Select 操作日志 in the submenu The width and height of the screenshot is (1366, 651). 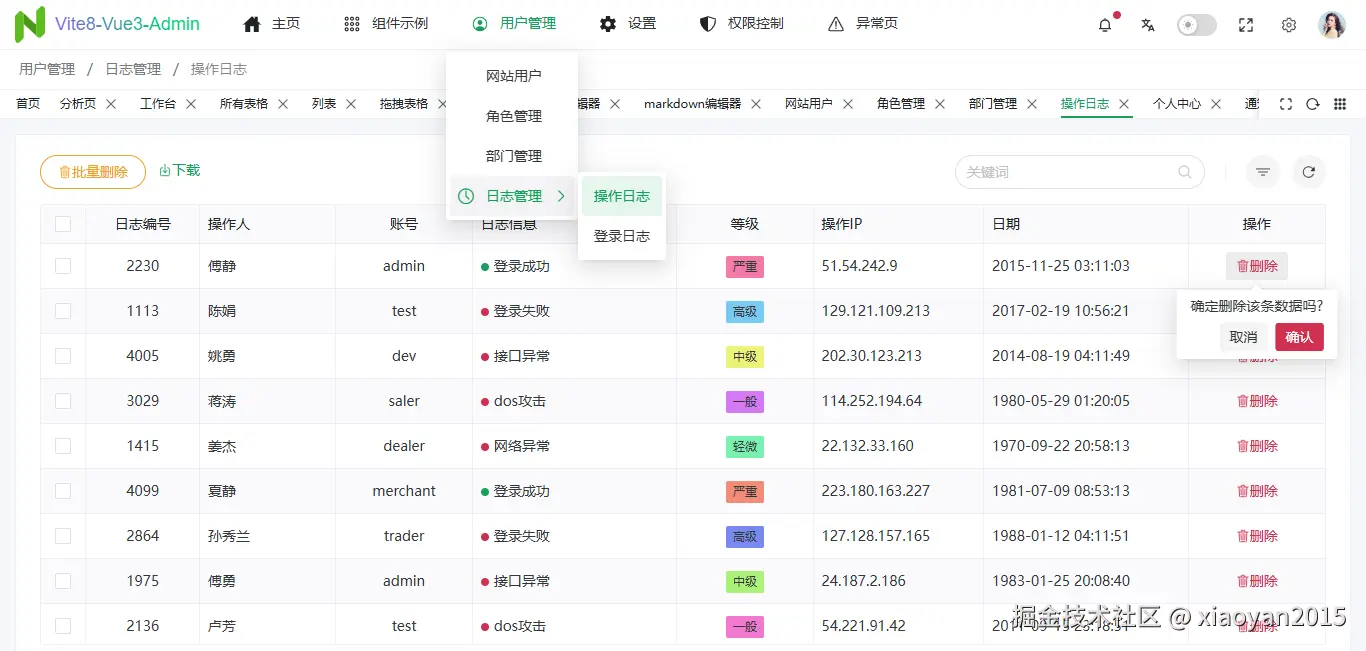(x=622, y=196)
